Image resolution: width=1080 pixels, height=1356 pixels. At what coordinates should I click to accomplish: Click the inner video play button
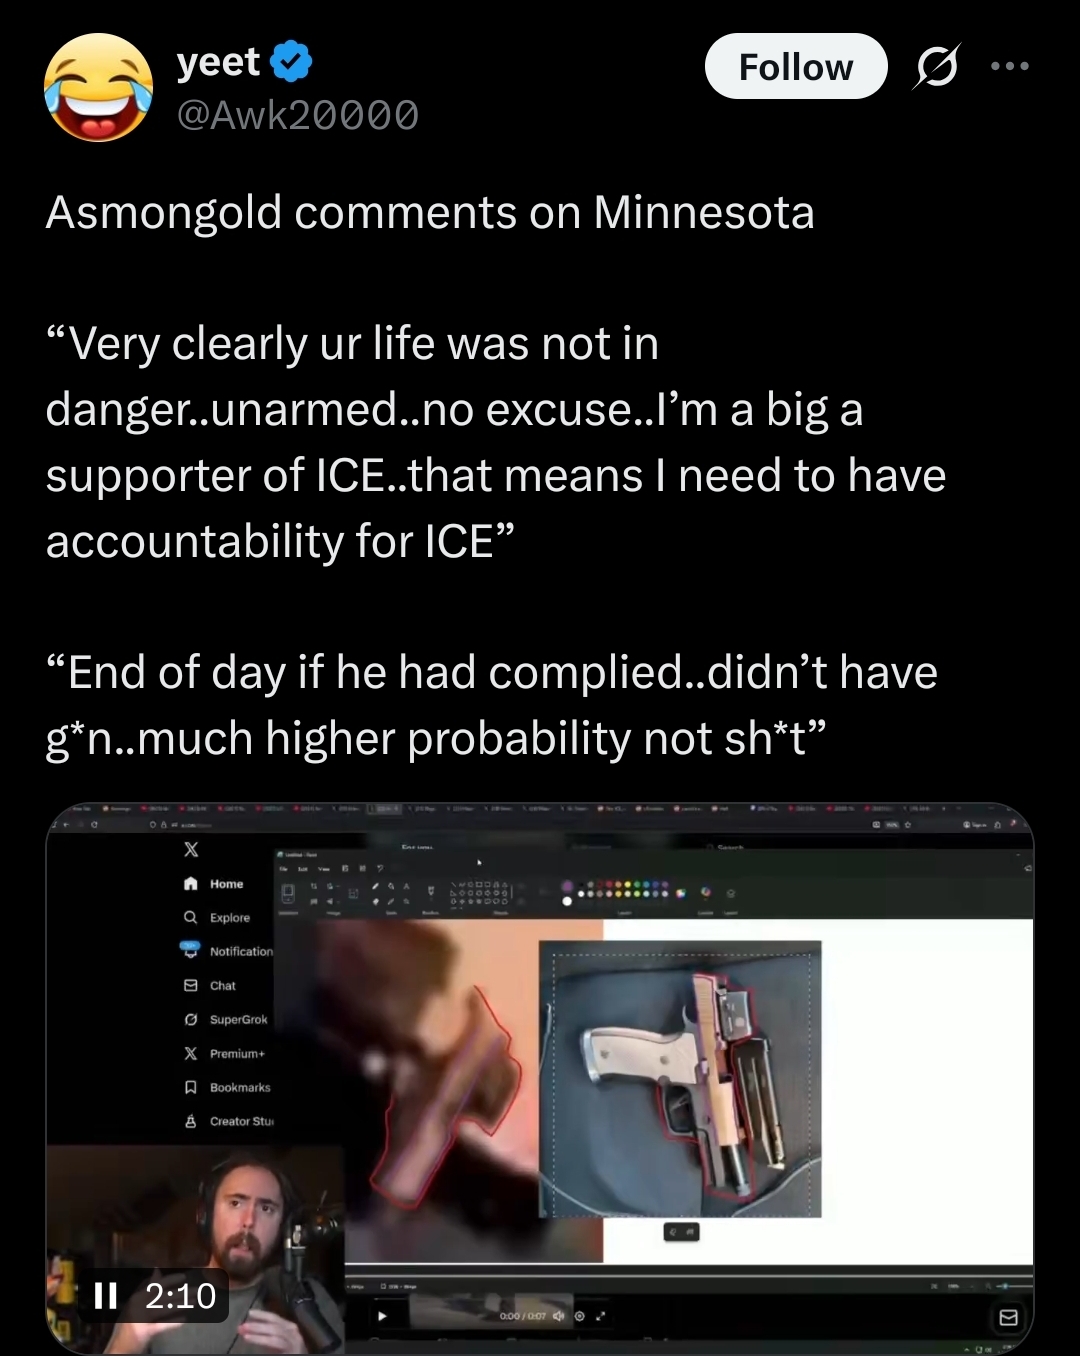pos(381,1316)
